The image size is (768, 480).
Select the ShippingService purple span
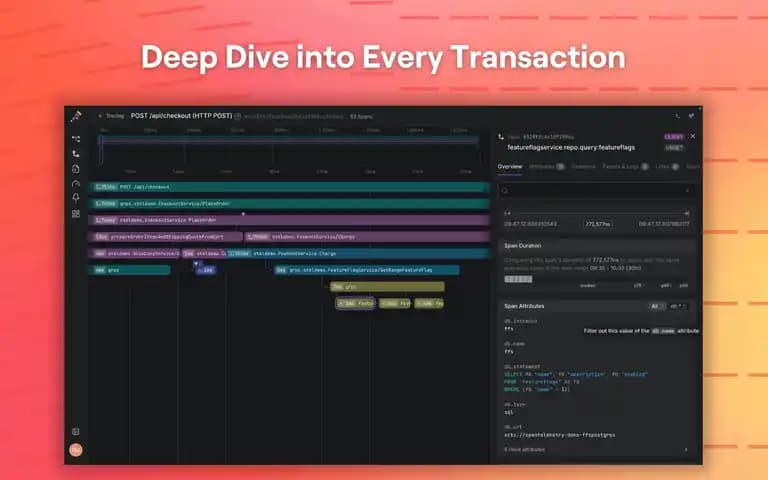[135, 254]
